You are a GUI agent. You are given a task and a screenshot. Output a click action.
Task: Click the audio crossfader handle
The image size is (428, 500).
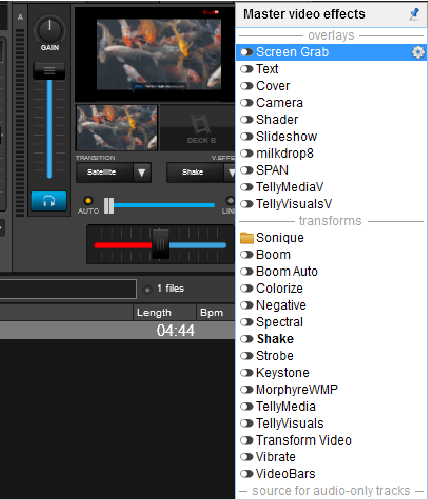click(x=160, y=244)
